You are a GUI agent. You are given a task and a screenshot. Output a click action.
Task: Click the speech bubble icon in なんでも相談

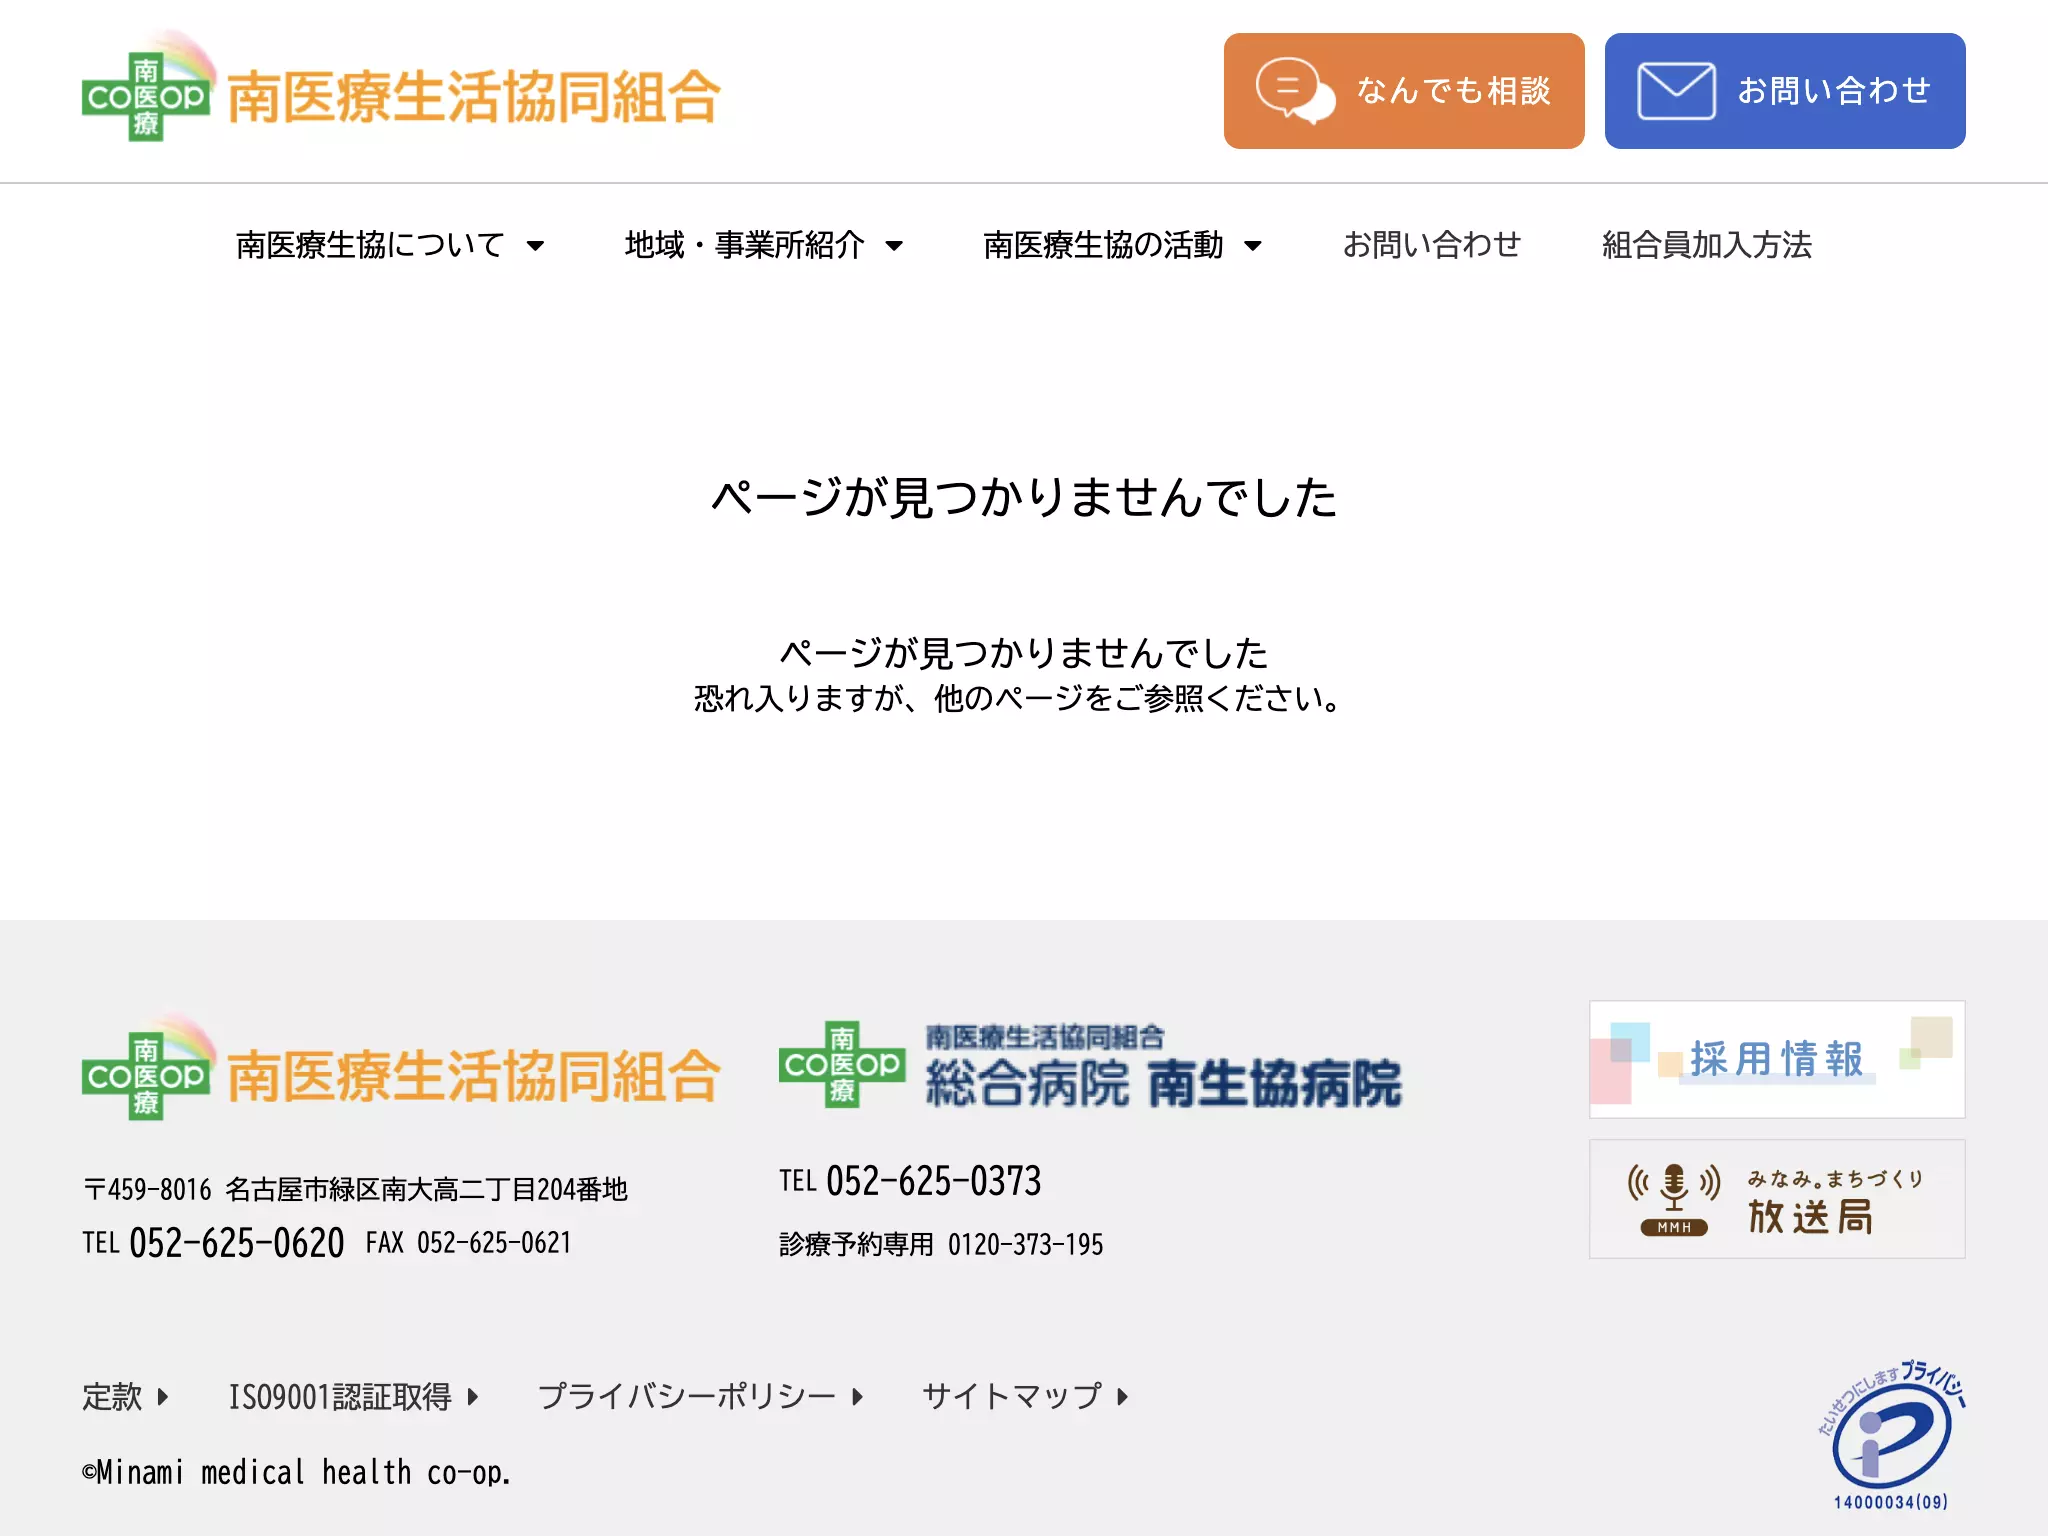coord(1295,91)
